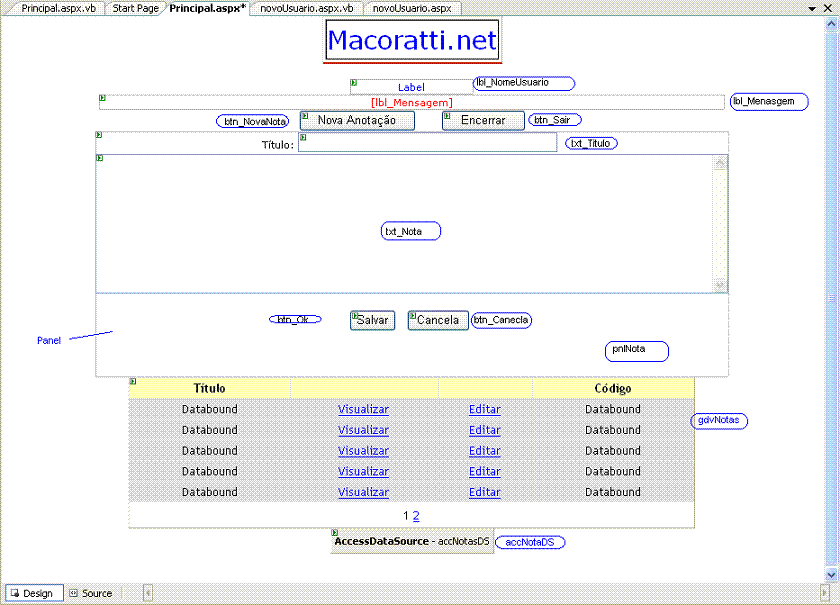Click the textarea's scroll down arrow
The height and width of the screenshot is (605, 840).
pos(720,286)
